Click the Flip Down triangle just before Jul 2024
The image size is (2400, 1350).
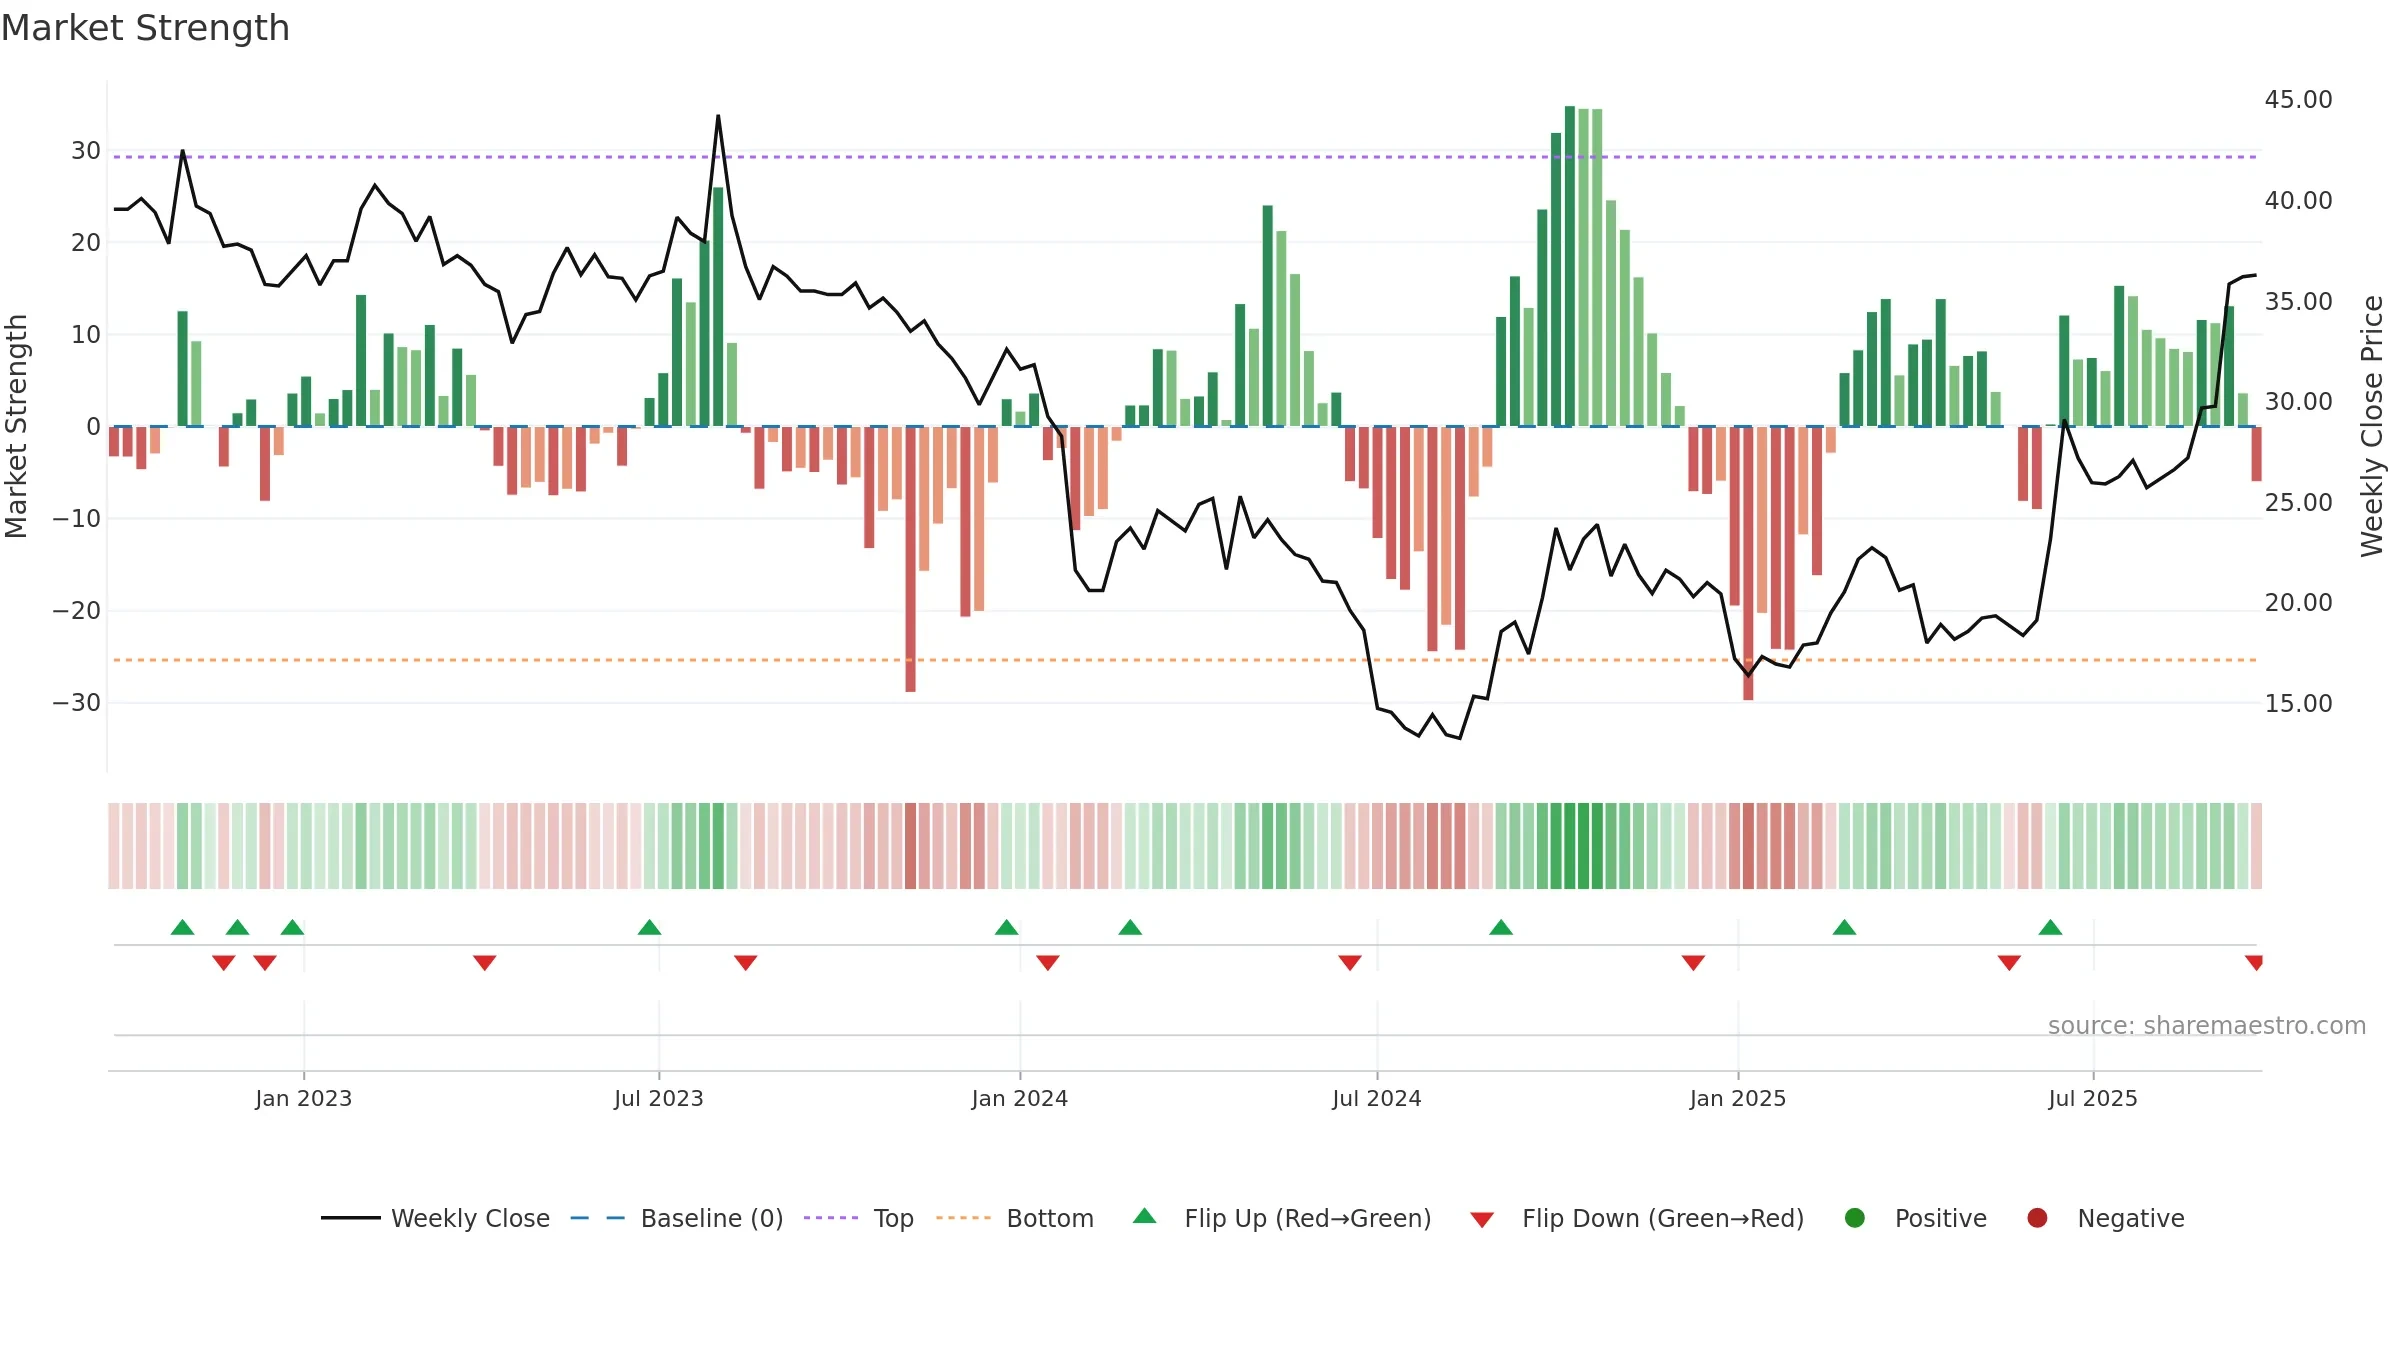(1350, 963)
